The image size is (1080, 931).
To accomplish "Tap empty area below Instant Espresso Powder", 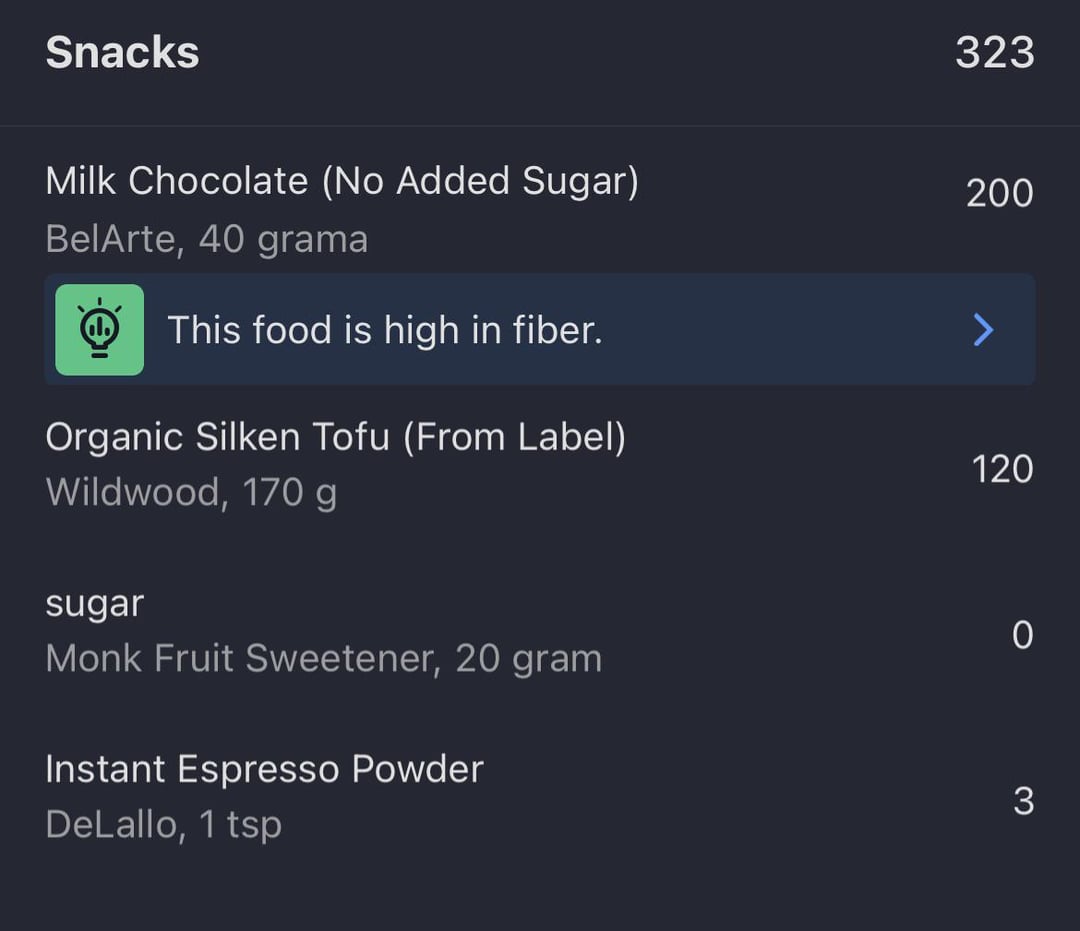I will pos(540,895).
